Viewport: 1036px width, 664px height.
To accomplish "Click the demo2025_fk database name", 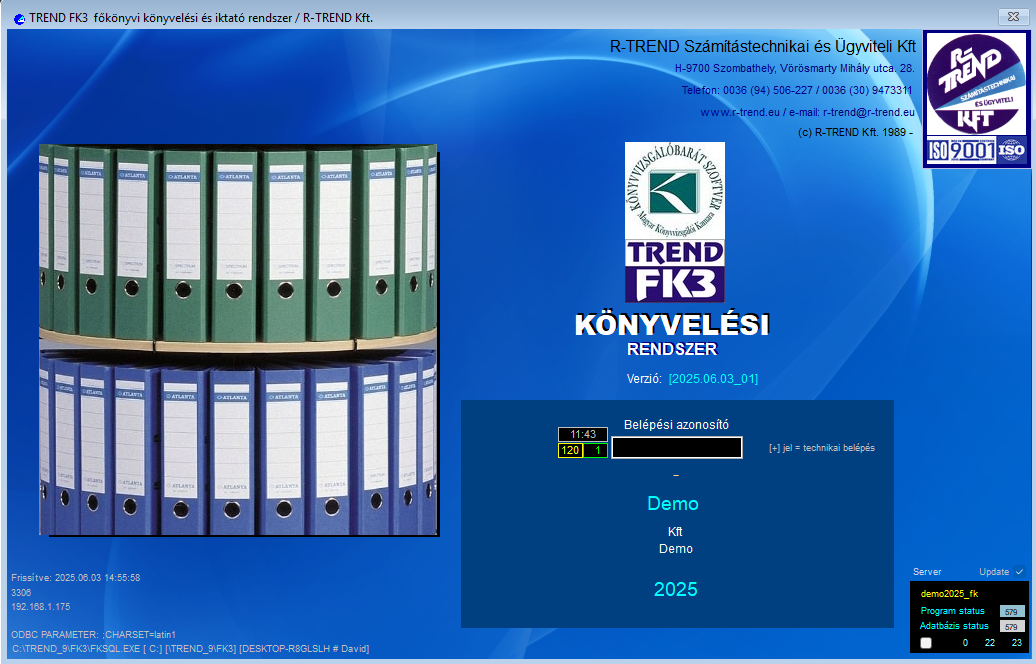I will [x=949, y=594].
